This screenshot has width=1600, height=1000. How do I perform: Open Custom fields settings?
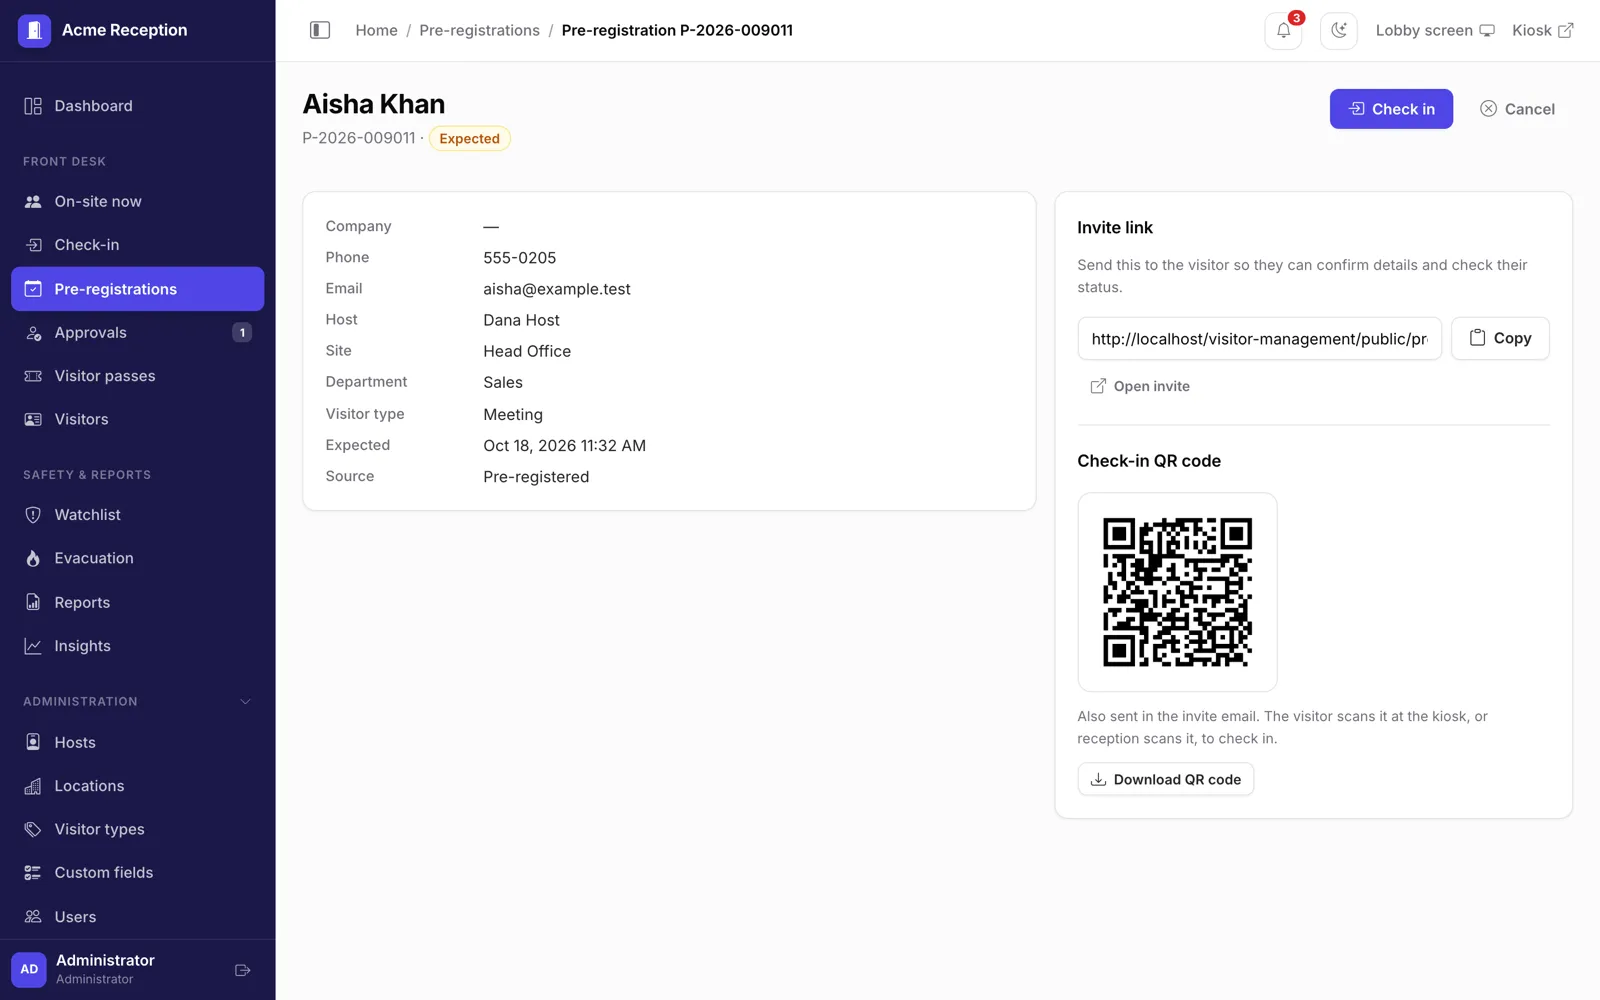[138, 873]
